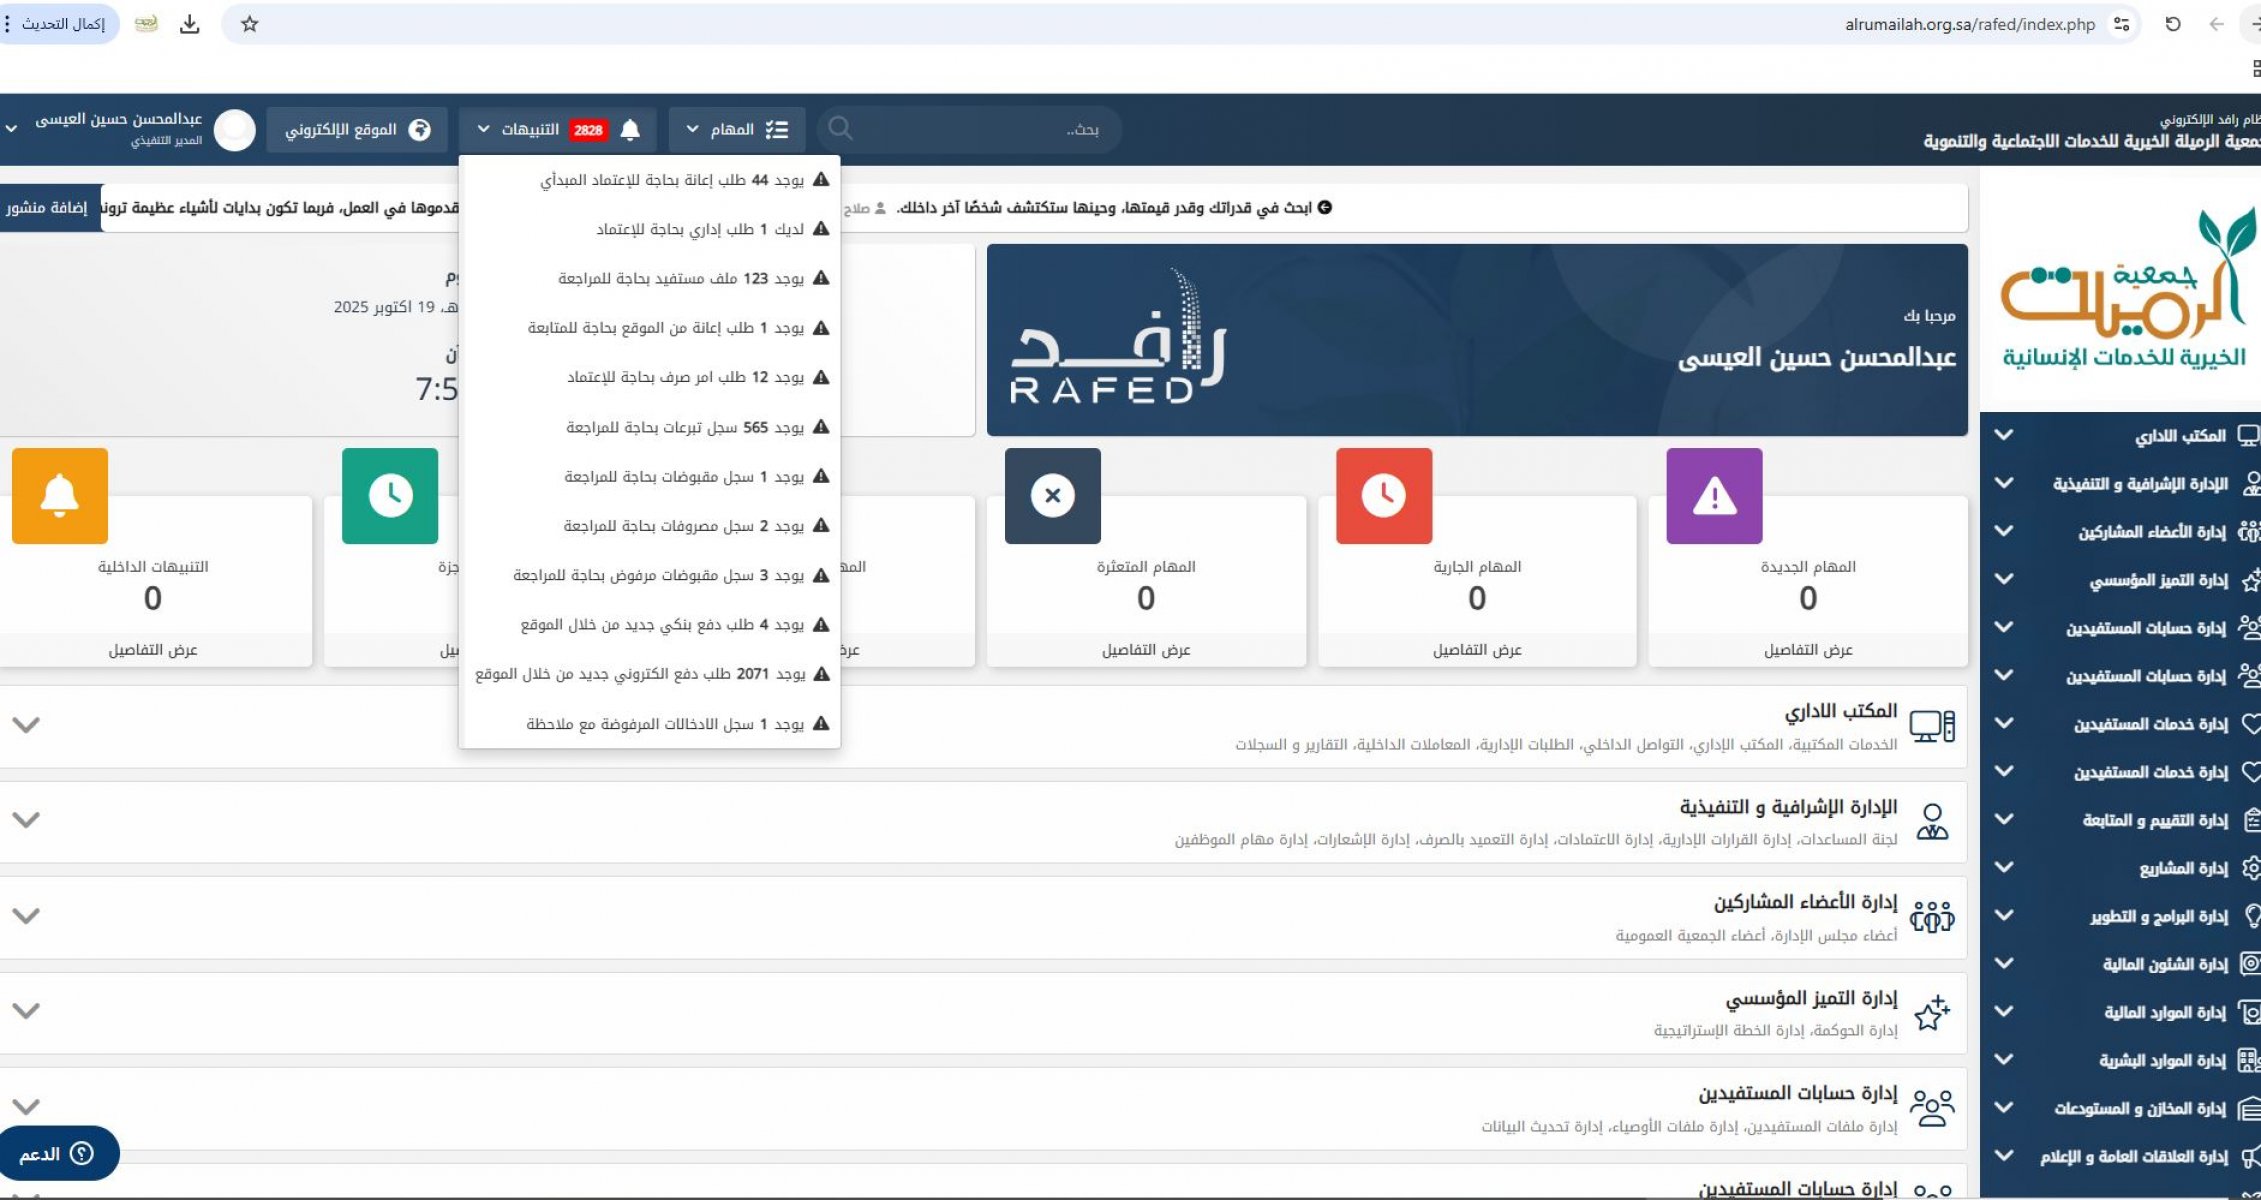Click the dark stalled tasks X icon
Viewport: 2261px width, 1200px height.
(1052, 496)
